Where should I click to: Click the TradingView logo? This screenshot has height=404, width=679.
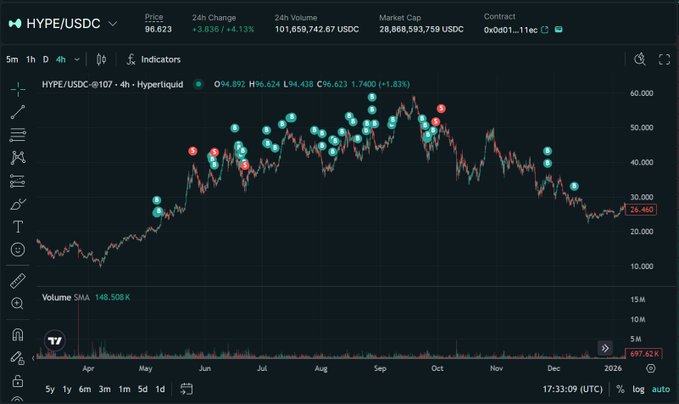tap(55, 341)
